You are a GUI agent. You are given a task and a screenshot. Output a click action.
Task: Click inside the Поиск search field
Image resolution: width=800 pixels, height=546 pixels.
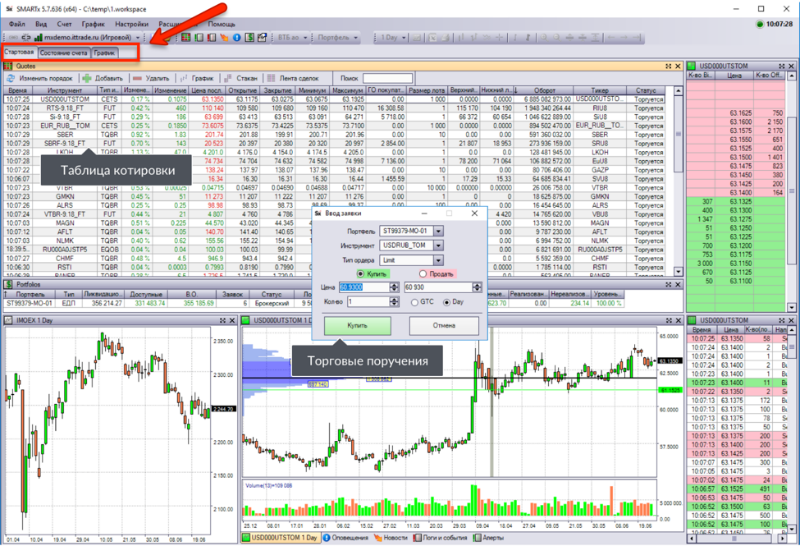[388, 78]
